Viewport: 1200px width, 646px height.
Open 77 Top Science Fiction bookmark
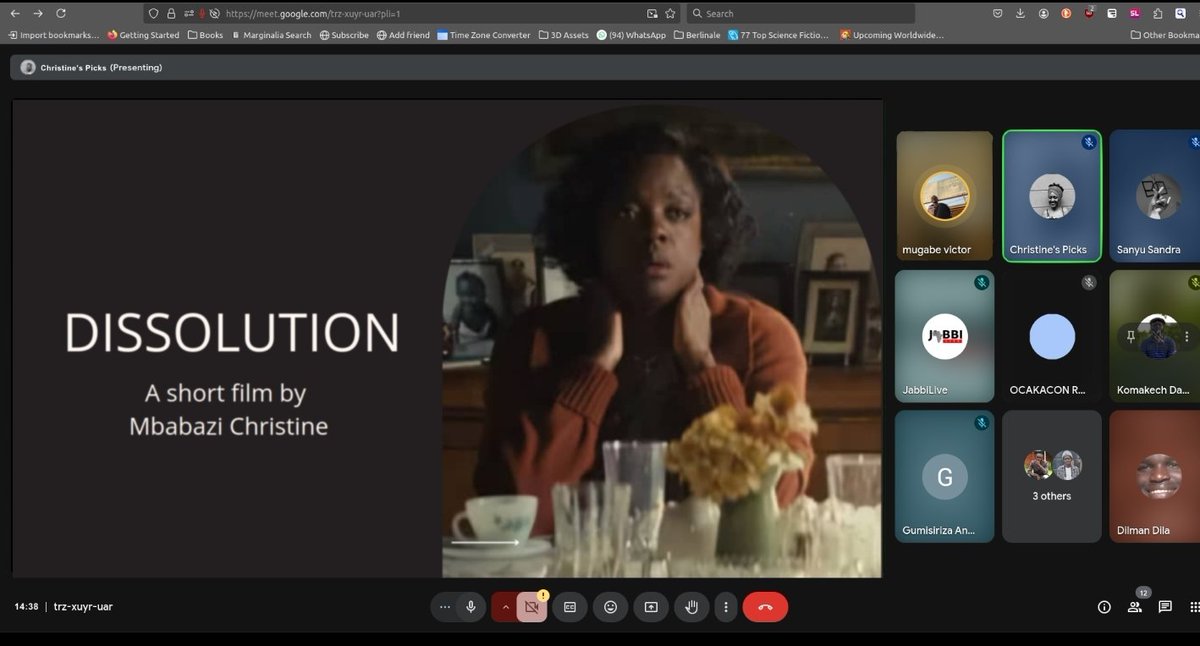[780, 35]
